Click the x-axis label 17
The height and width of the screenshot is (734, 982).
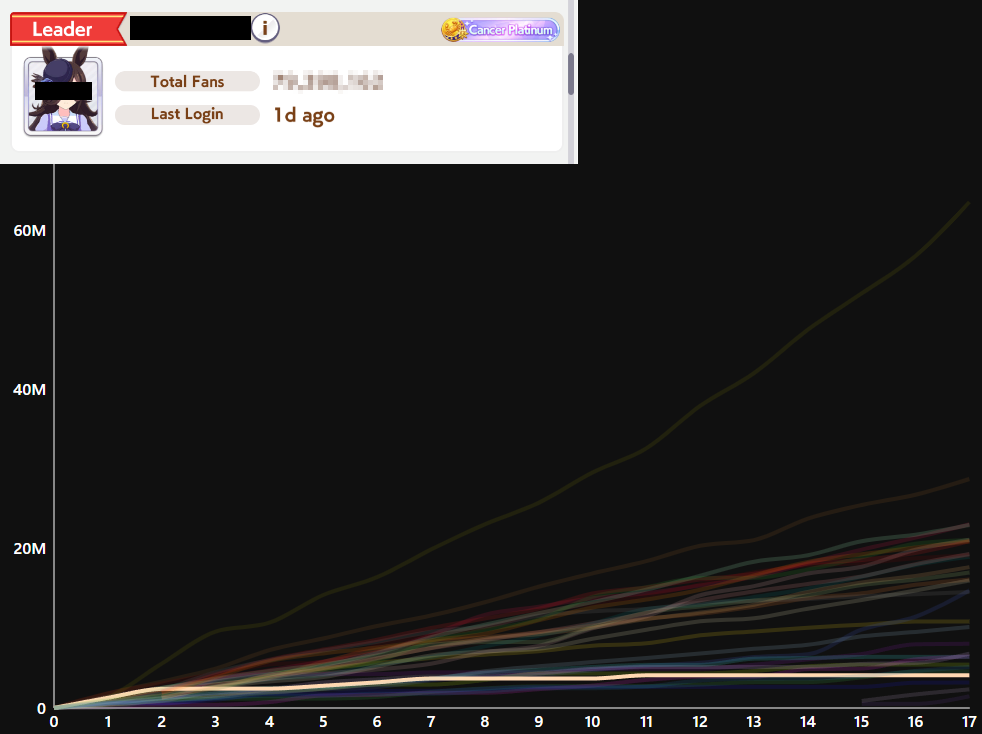click(969, 721)
